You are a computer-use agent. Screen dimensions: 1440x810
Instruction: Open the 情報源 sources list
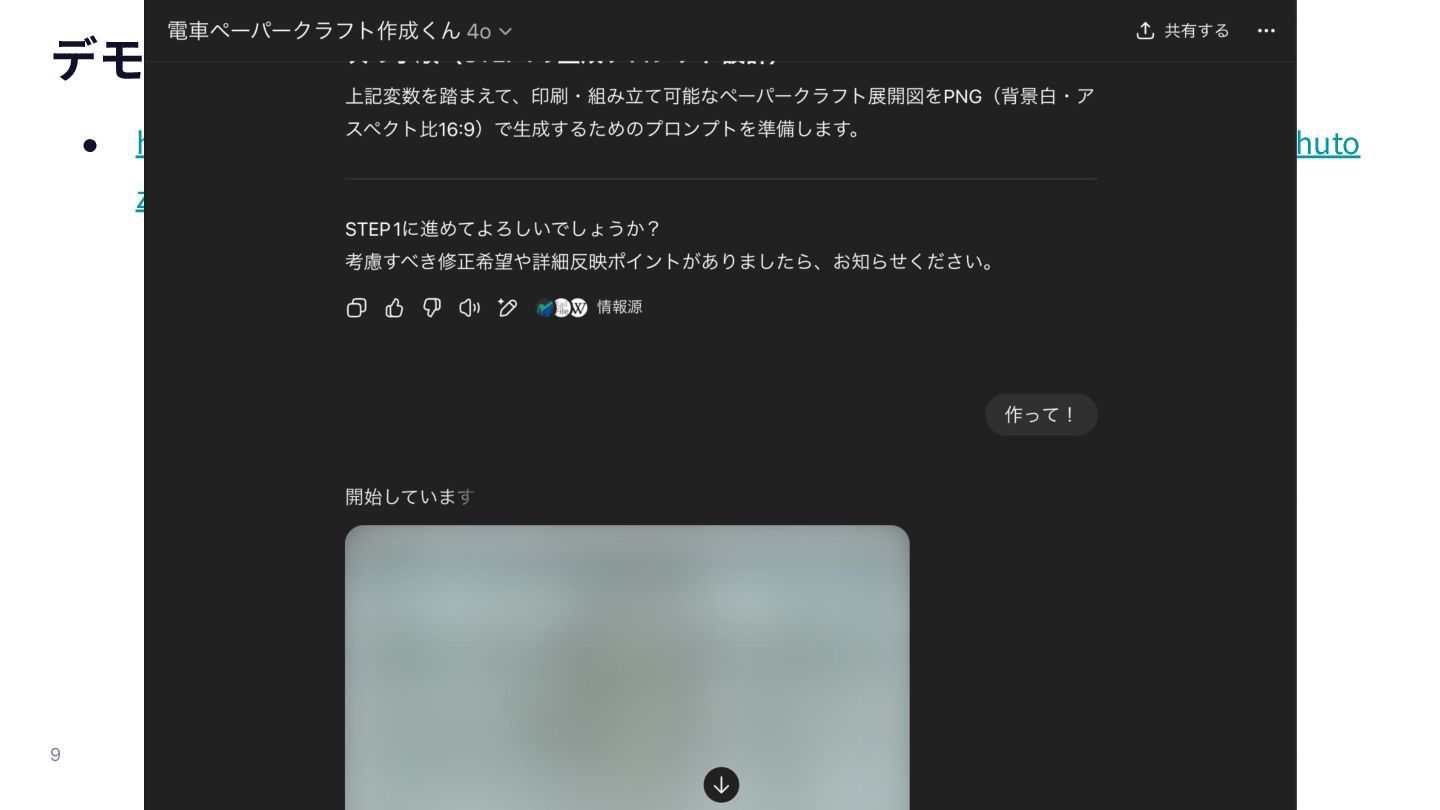tap(589, 308)
